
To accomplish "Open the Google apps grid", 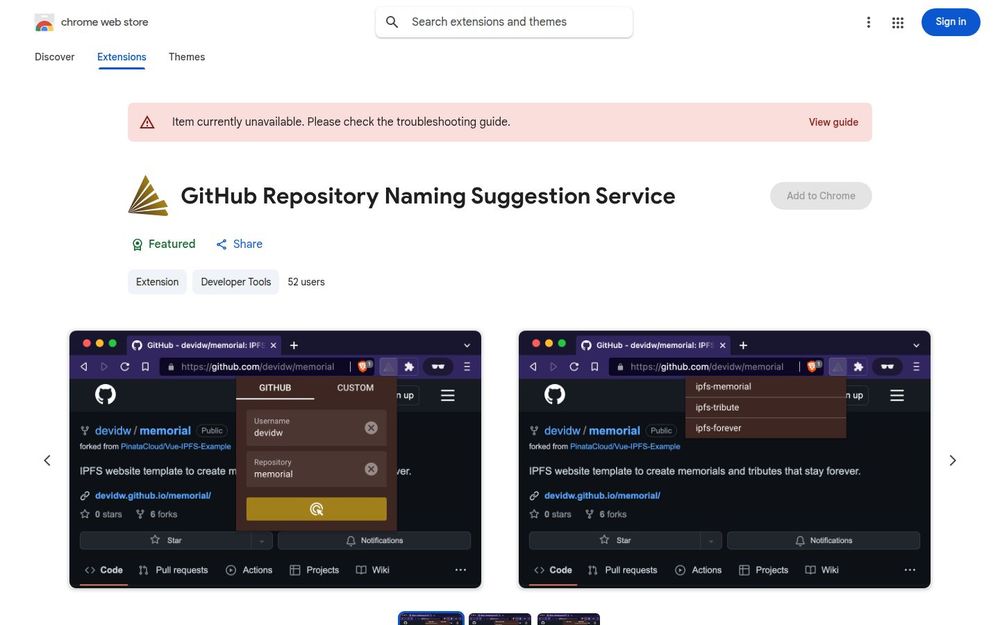I will pos(897,23).
